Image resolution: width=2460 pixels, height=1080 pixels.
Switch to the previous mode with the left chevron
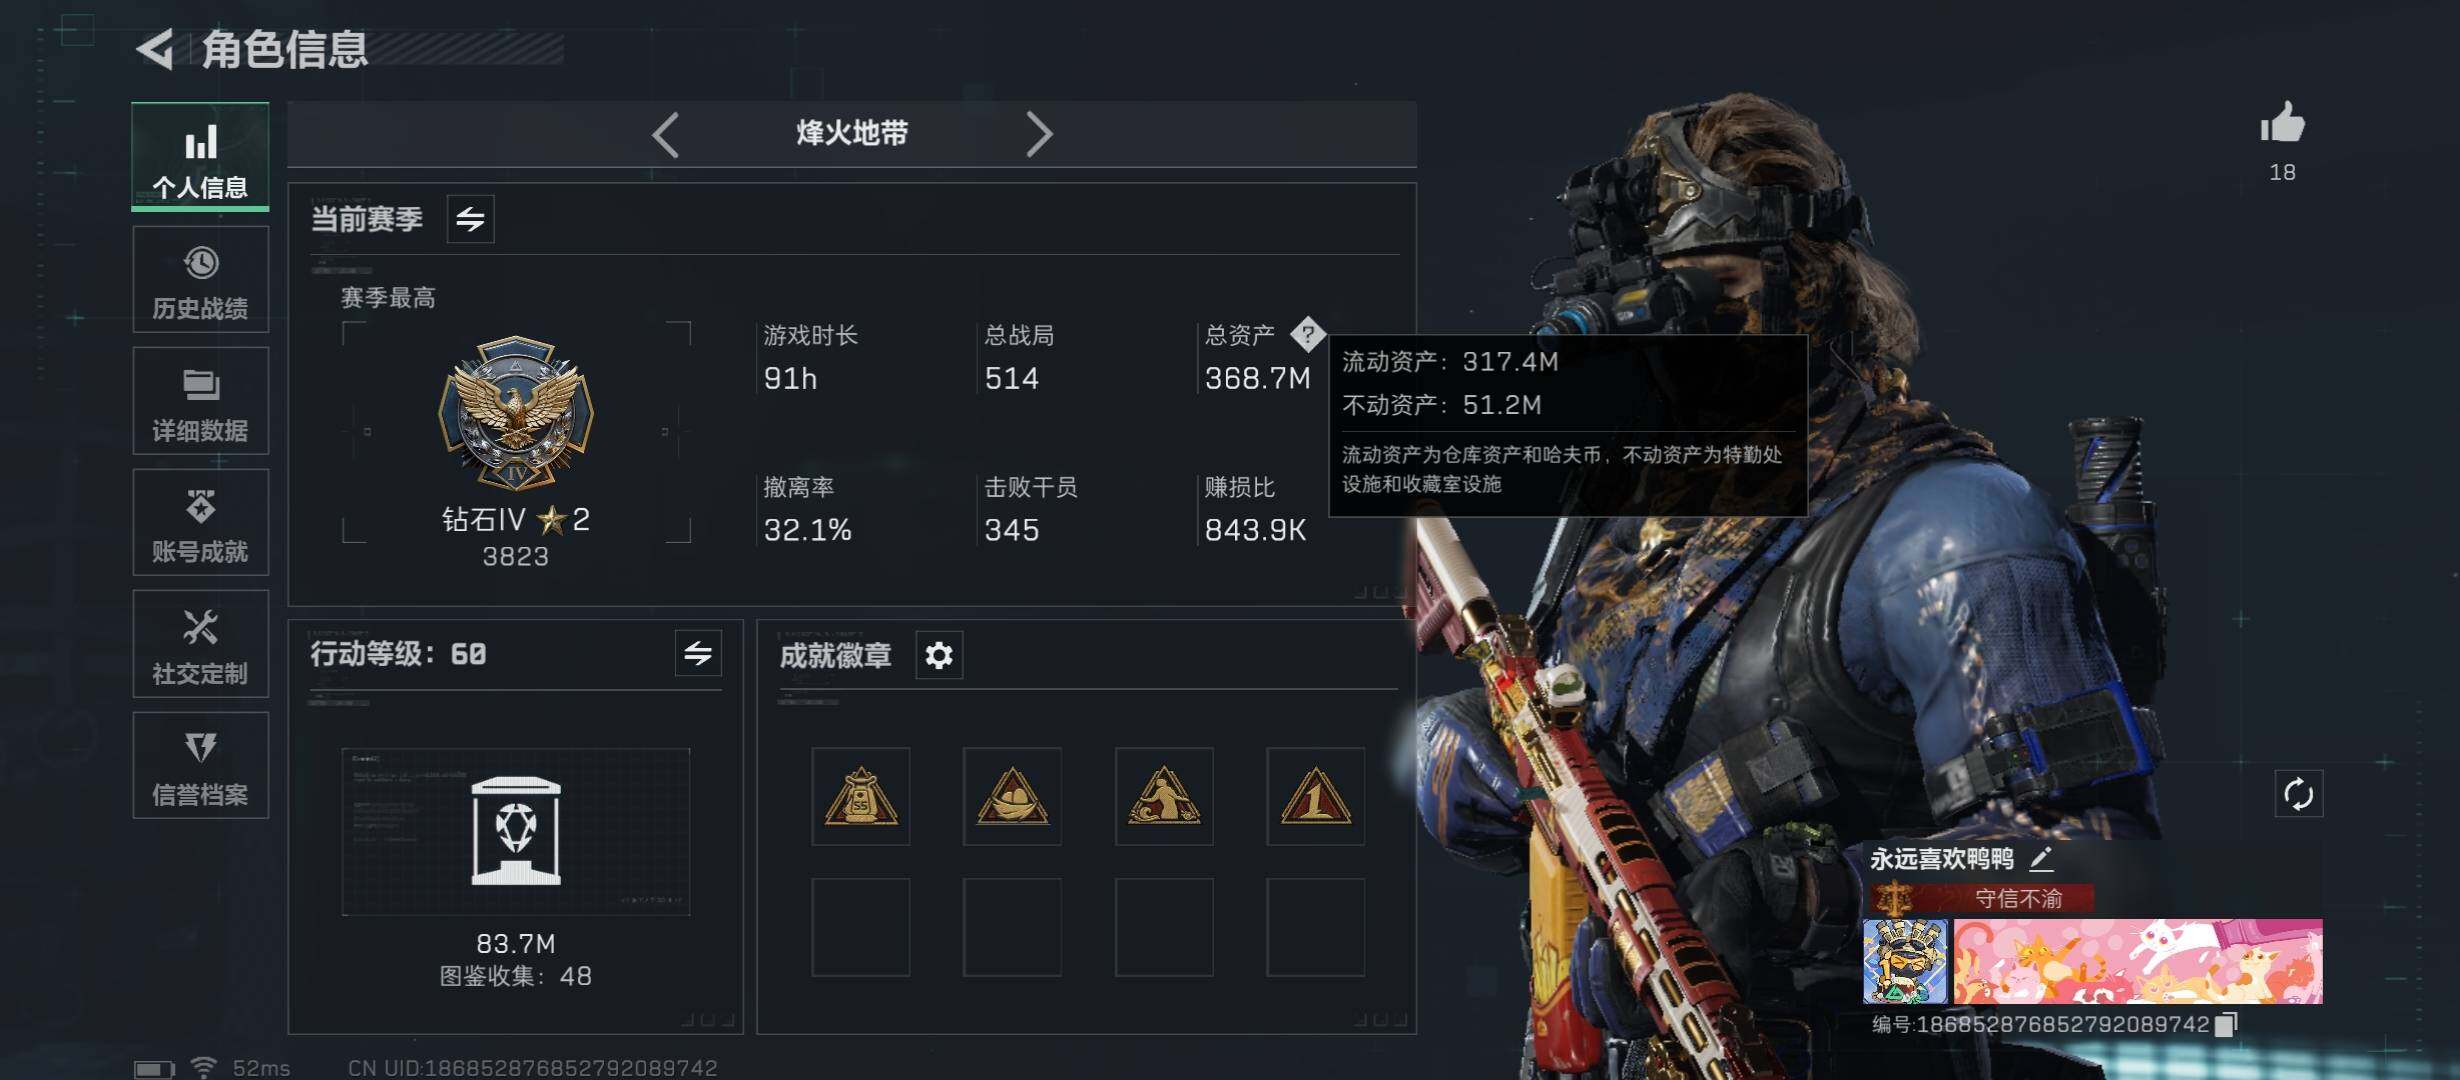pos(666,134)
